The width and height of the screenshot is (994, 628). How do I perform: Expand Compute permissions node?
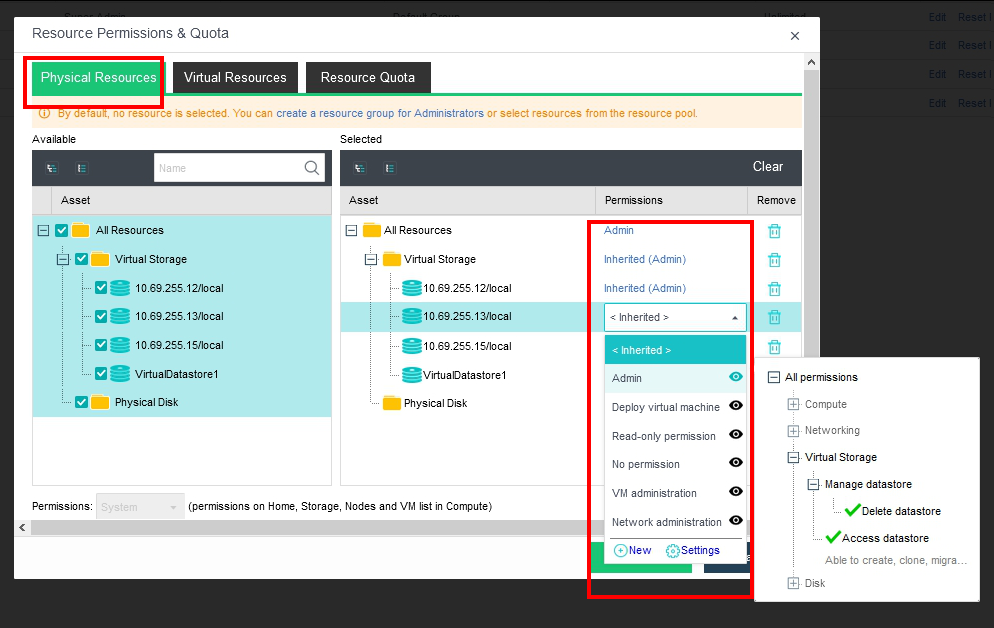coord(793,404)
